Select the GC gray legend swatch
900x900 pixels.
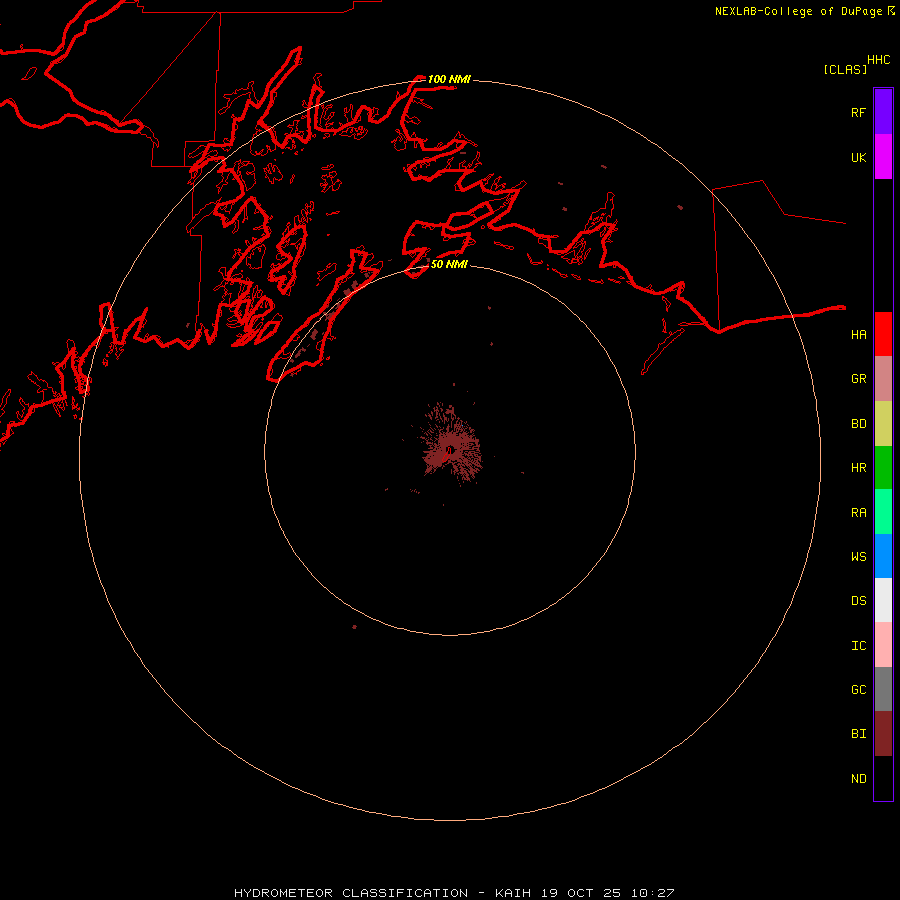pyautogui.click(x=883, y=689)
